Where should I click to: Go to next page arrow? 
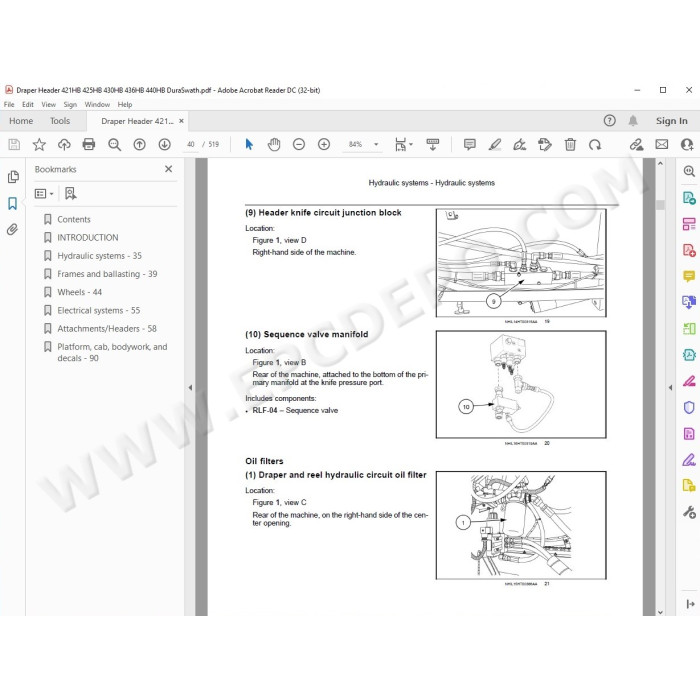tap(165, 144)
